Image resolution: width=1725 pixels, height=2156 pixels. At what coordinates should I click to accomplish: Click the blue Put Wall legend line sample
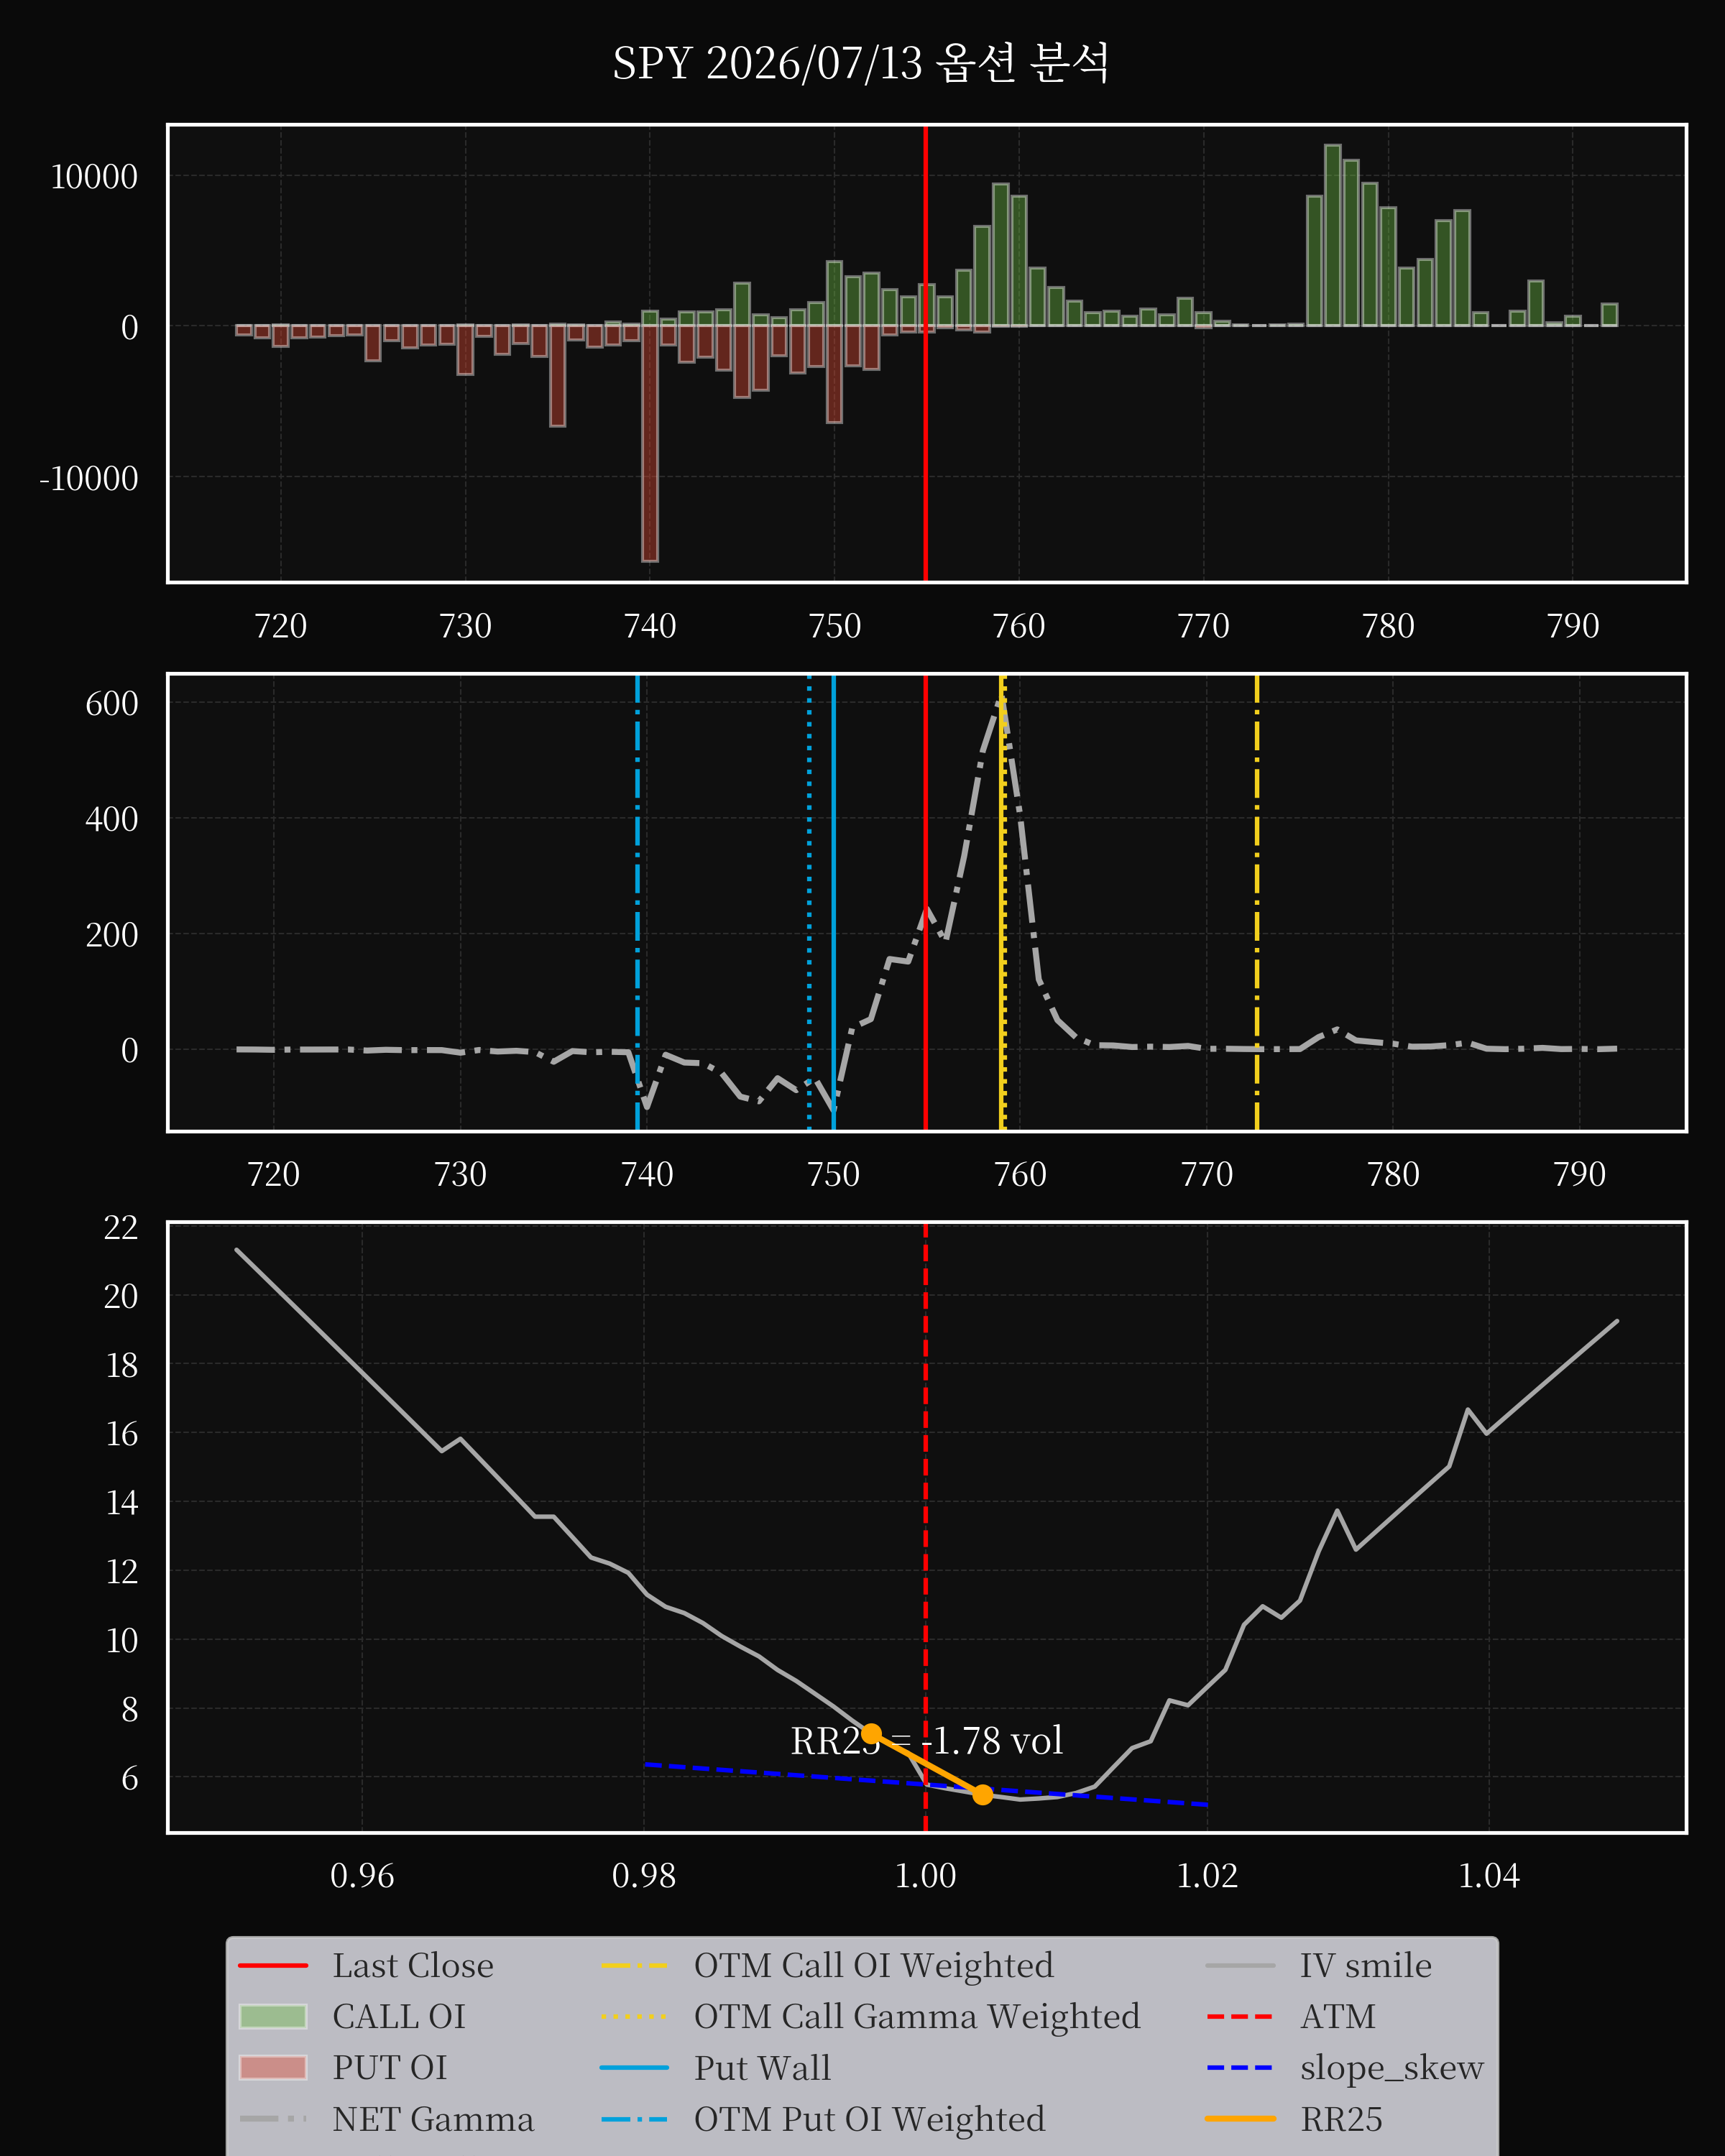pos(634,2068)
